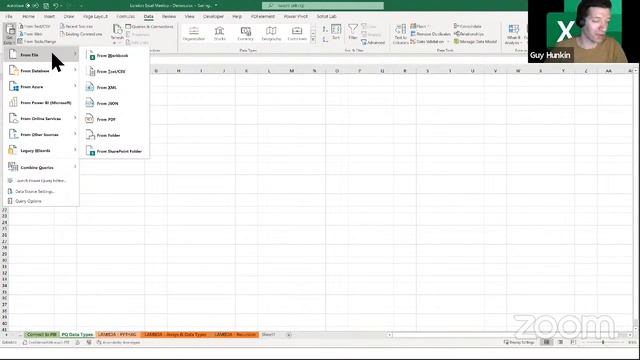This screenshot has width=640, height=360.
Task: Select From Text/CSV in submenu
Action: click(x=114, y=71)
